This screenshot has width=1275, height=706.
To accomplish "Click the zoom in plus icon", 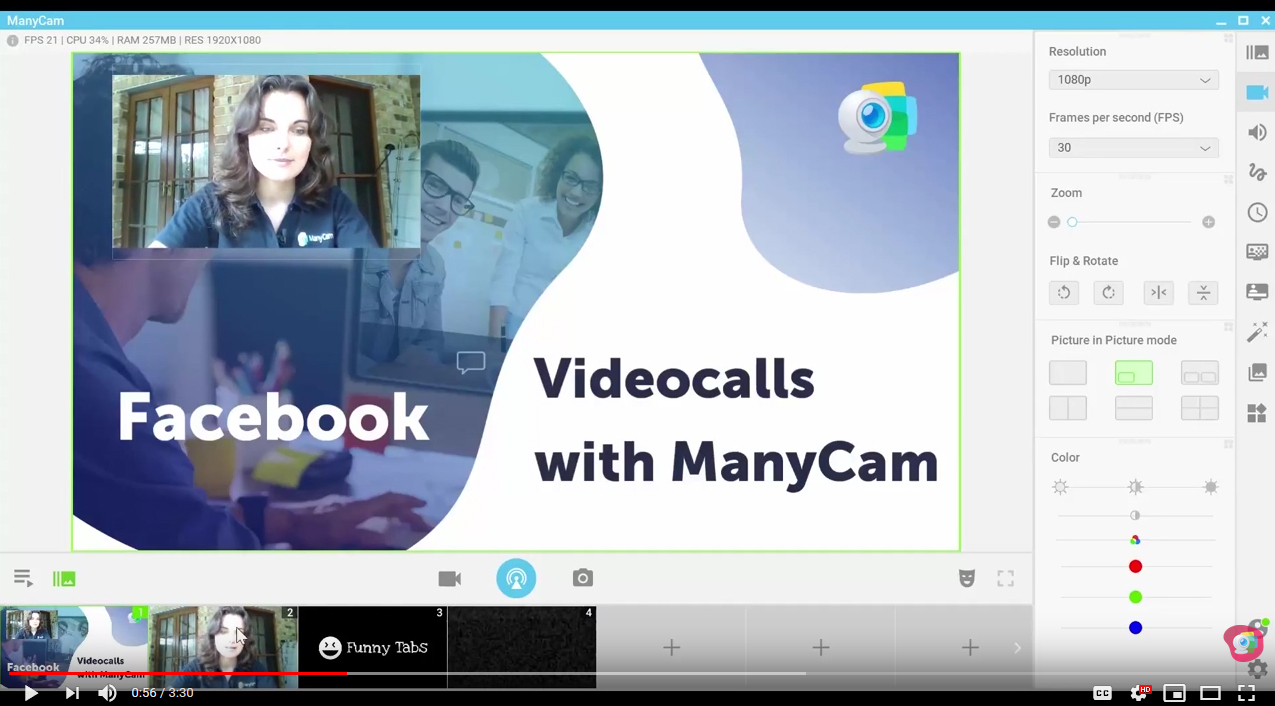I will 1209,222.
